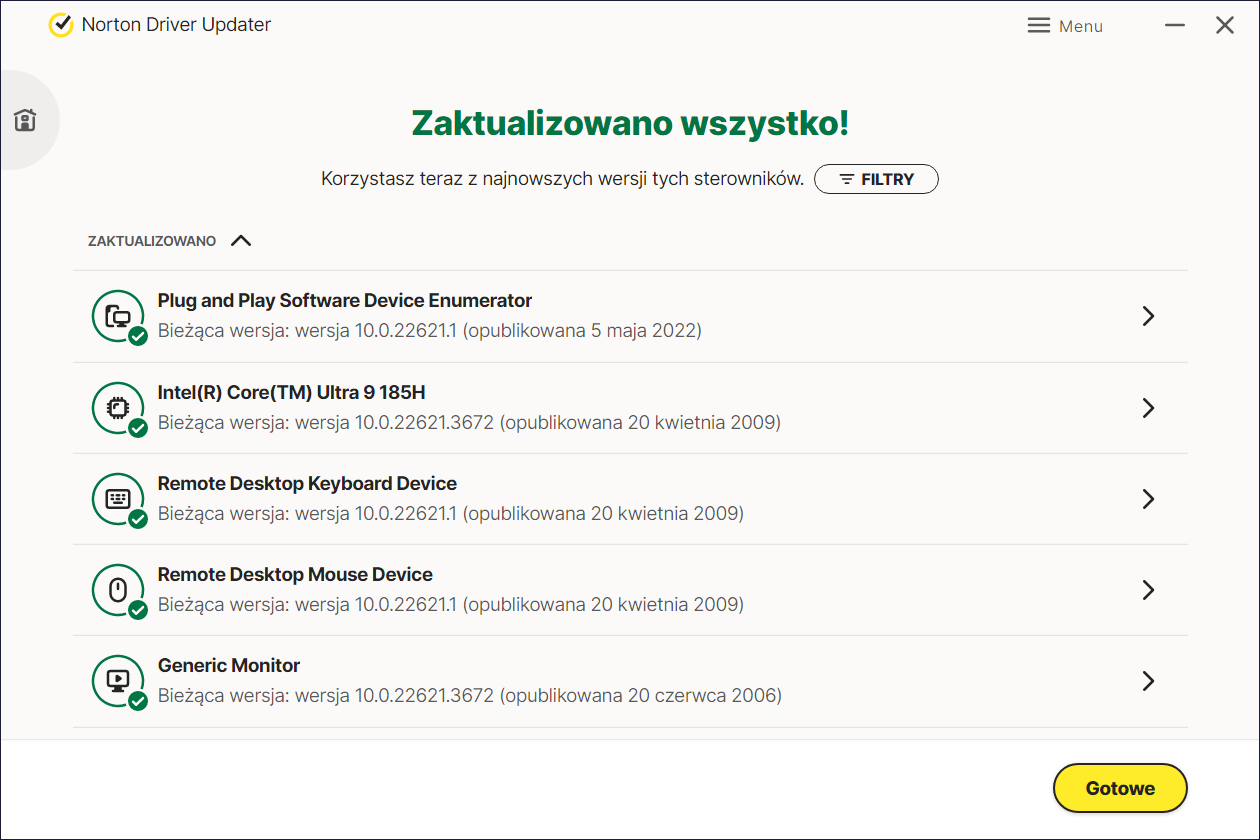Click version text published 20 czerwca 2006
The image size is (1260, 840).
click(470, 695)
